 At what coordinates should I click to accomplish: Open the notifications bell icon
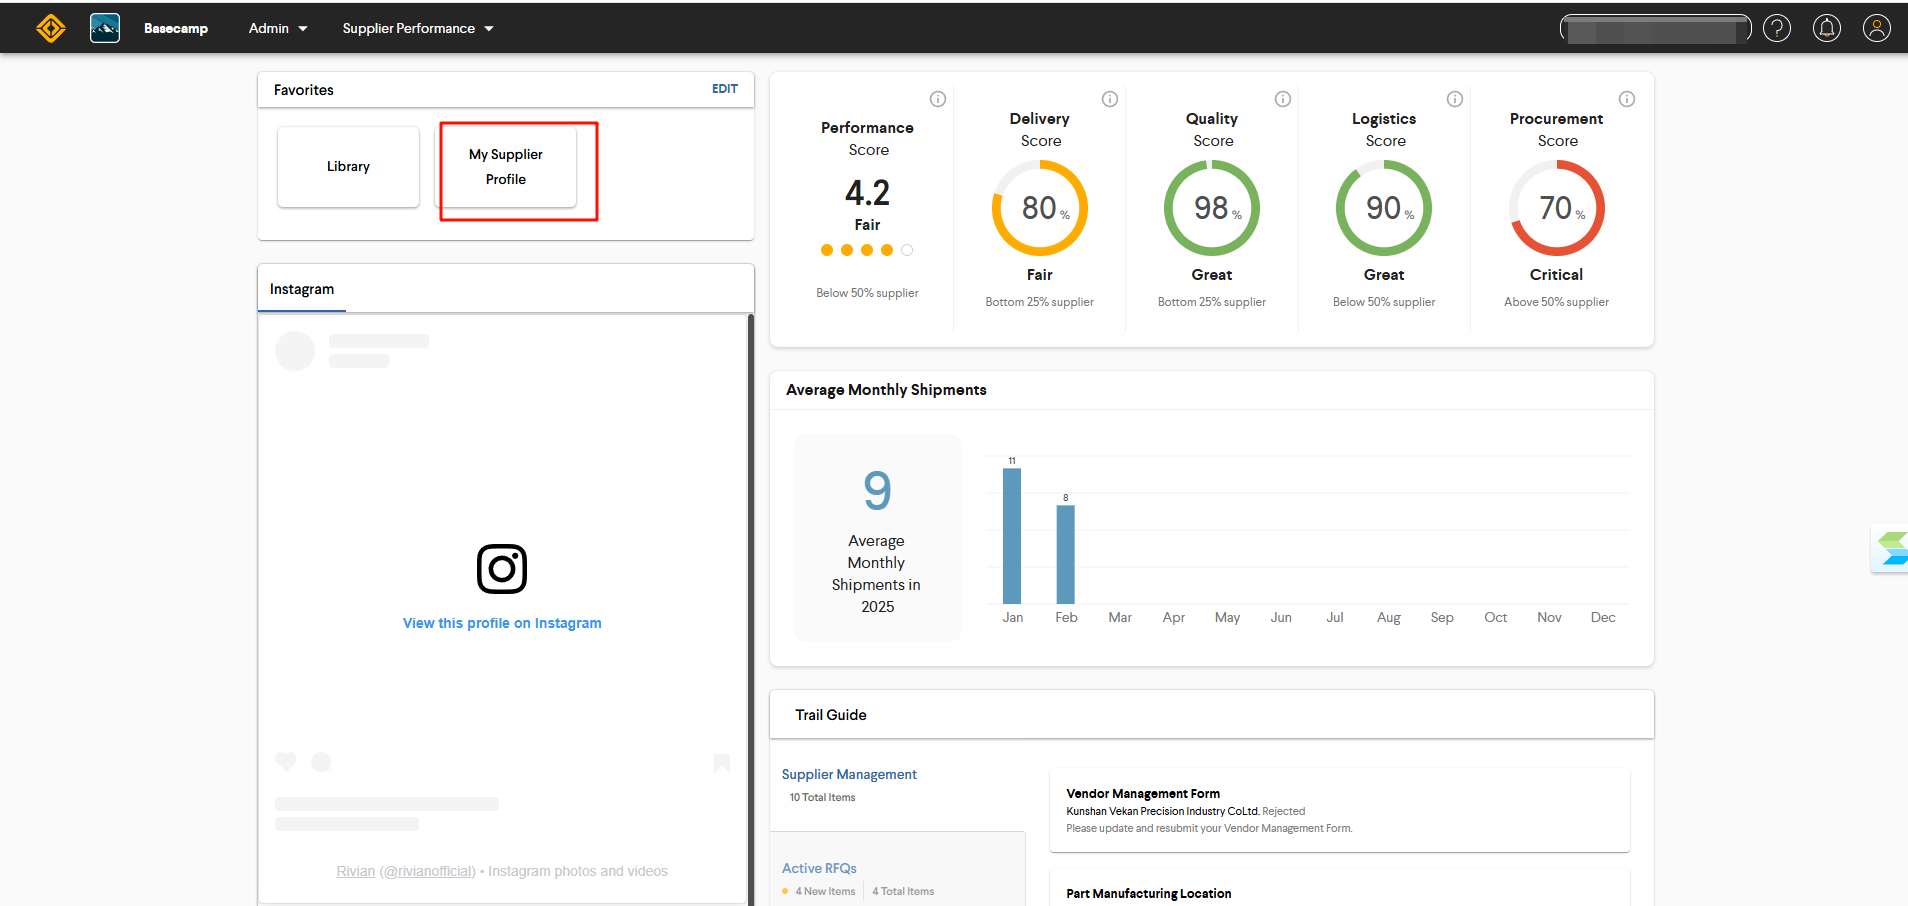click(x=1827, y=28)
